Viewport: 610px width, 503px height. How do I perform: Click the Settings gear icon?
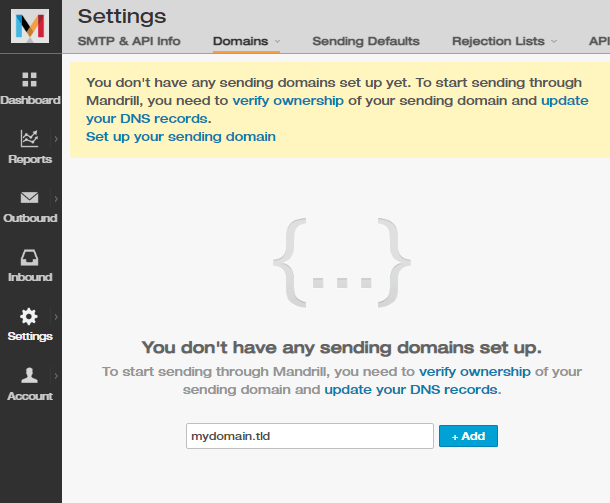pyautogui.click(x=29, y=316)
